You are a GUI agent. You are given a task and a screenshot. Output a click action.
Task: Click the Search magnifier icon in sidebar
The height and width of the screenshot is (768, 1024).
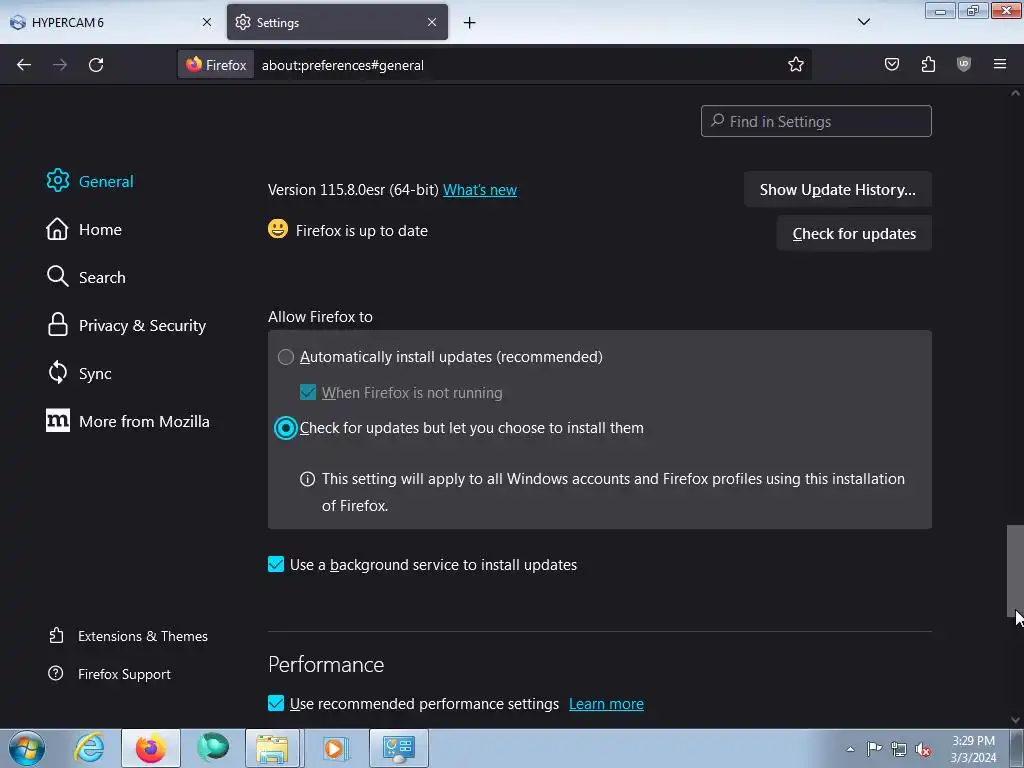click(57, 276)
